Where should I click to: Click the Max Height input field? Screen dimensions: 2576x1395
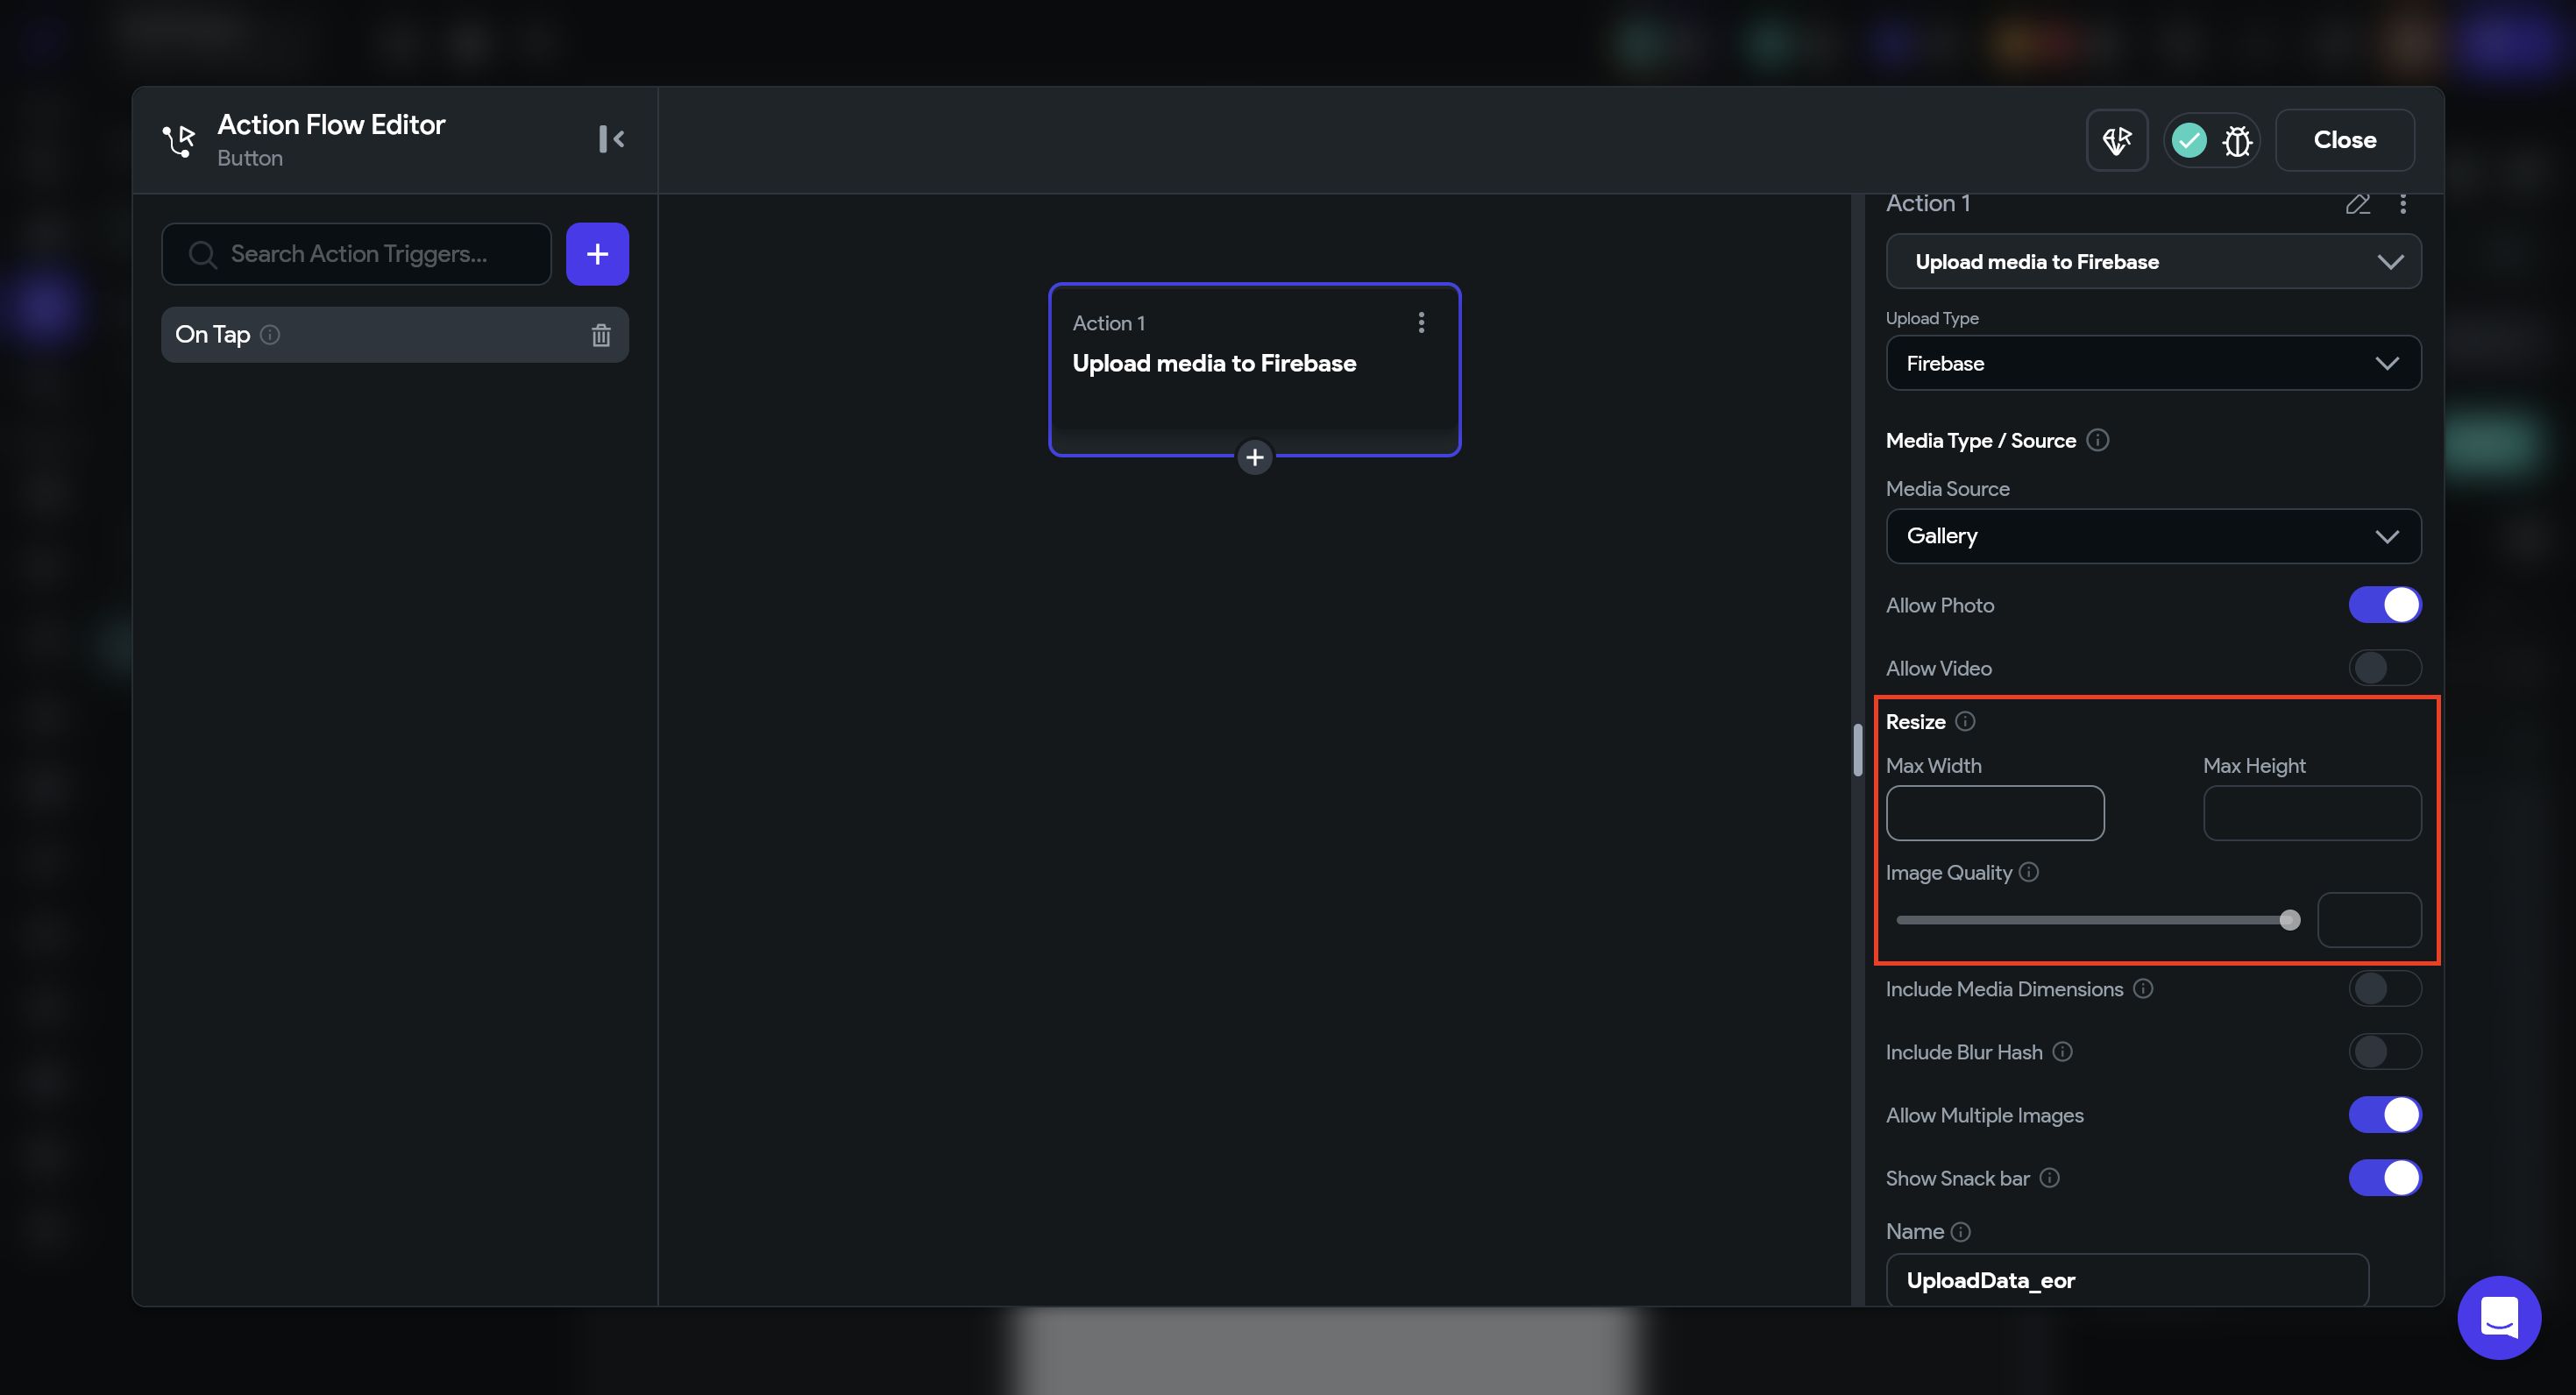point(2311,813)
